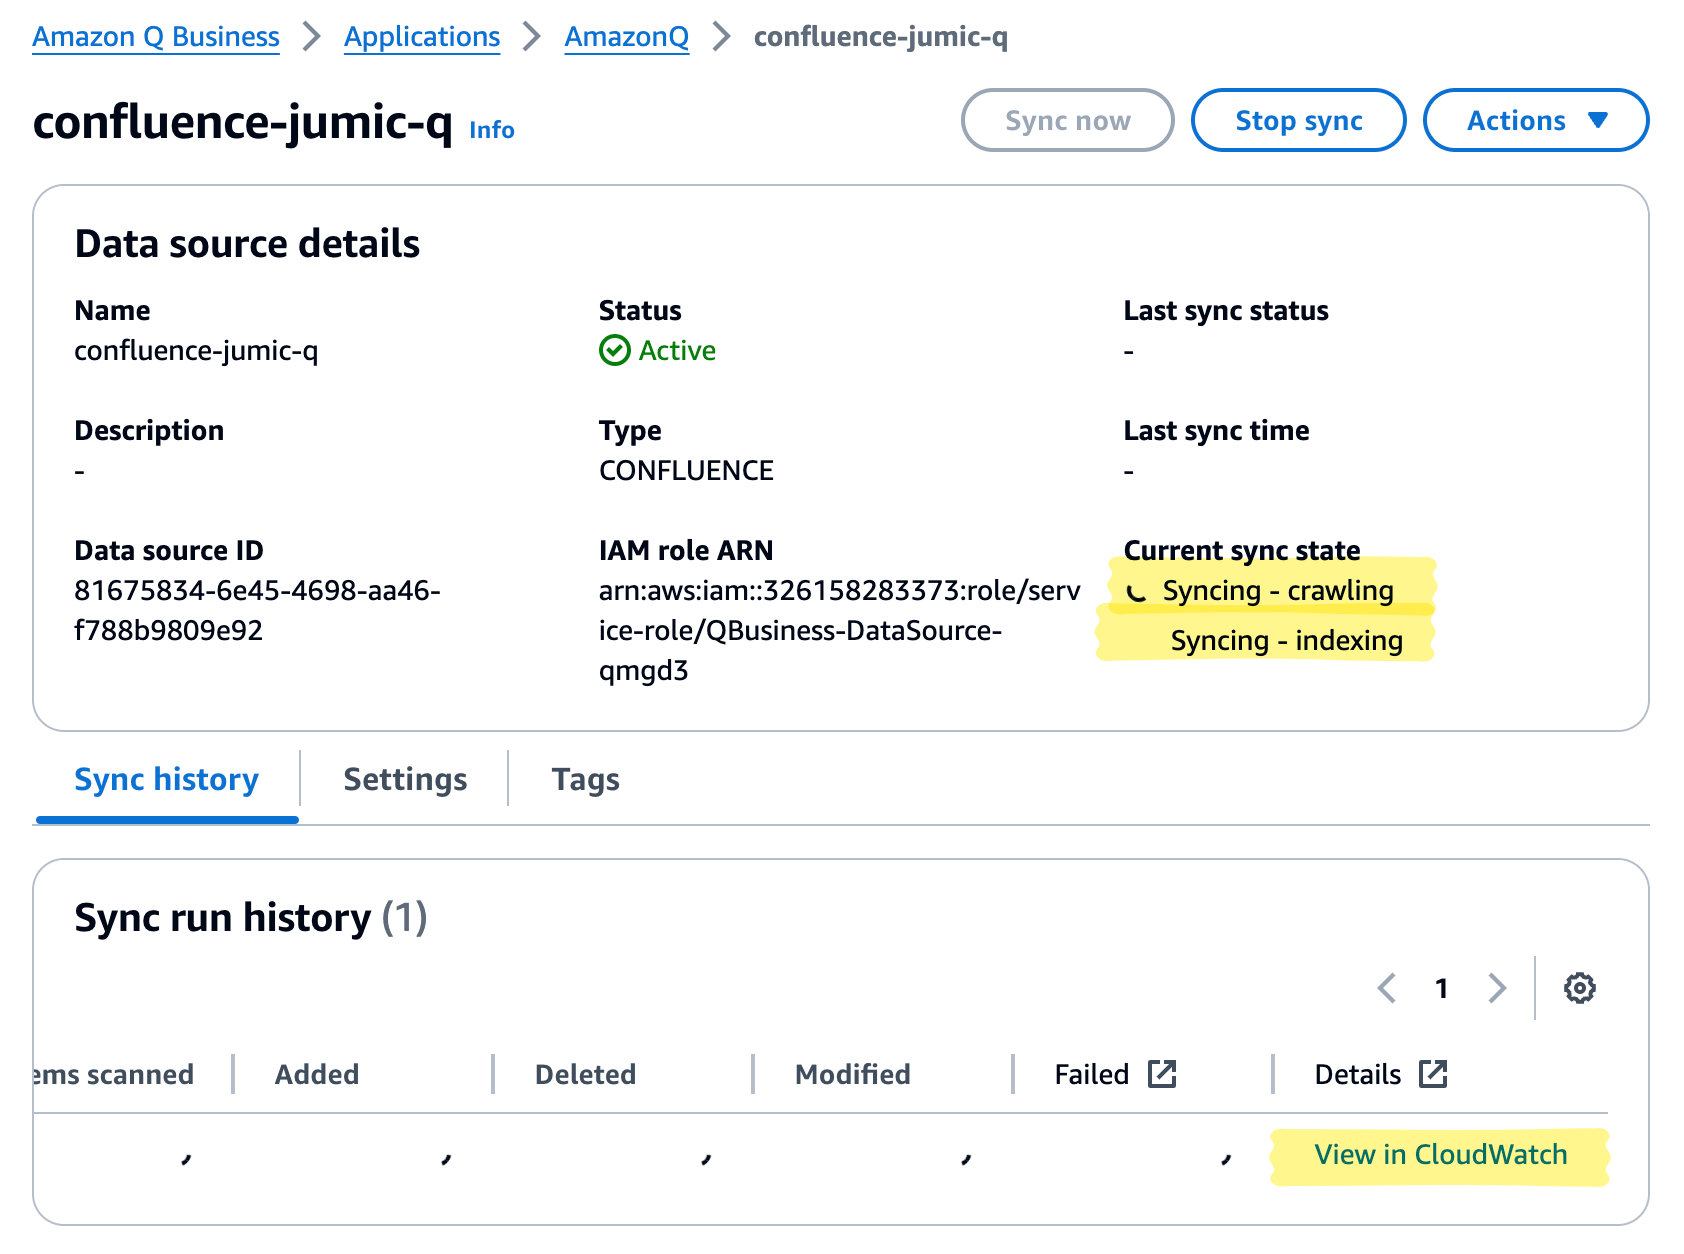Switch to the Settings tab
The width and height of the screenshot is (1684, 1254).
click(x=405, y=779)
